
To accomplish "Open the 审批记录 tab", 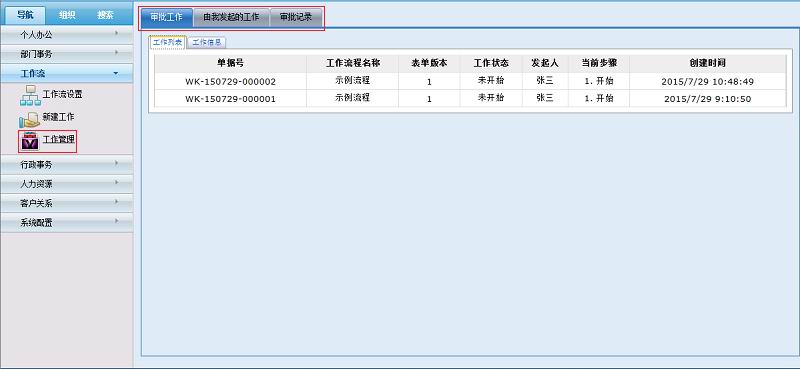I will point(296,17).
